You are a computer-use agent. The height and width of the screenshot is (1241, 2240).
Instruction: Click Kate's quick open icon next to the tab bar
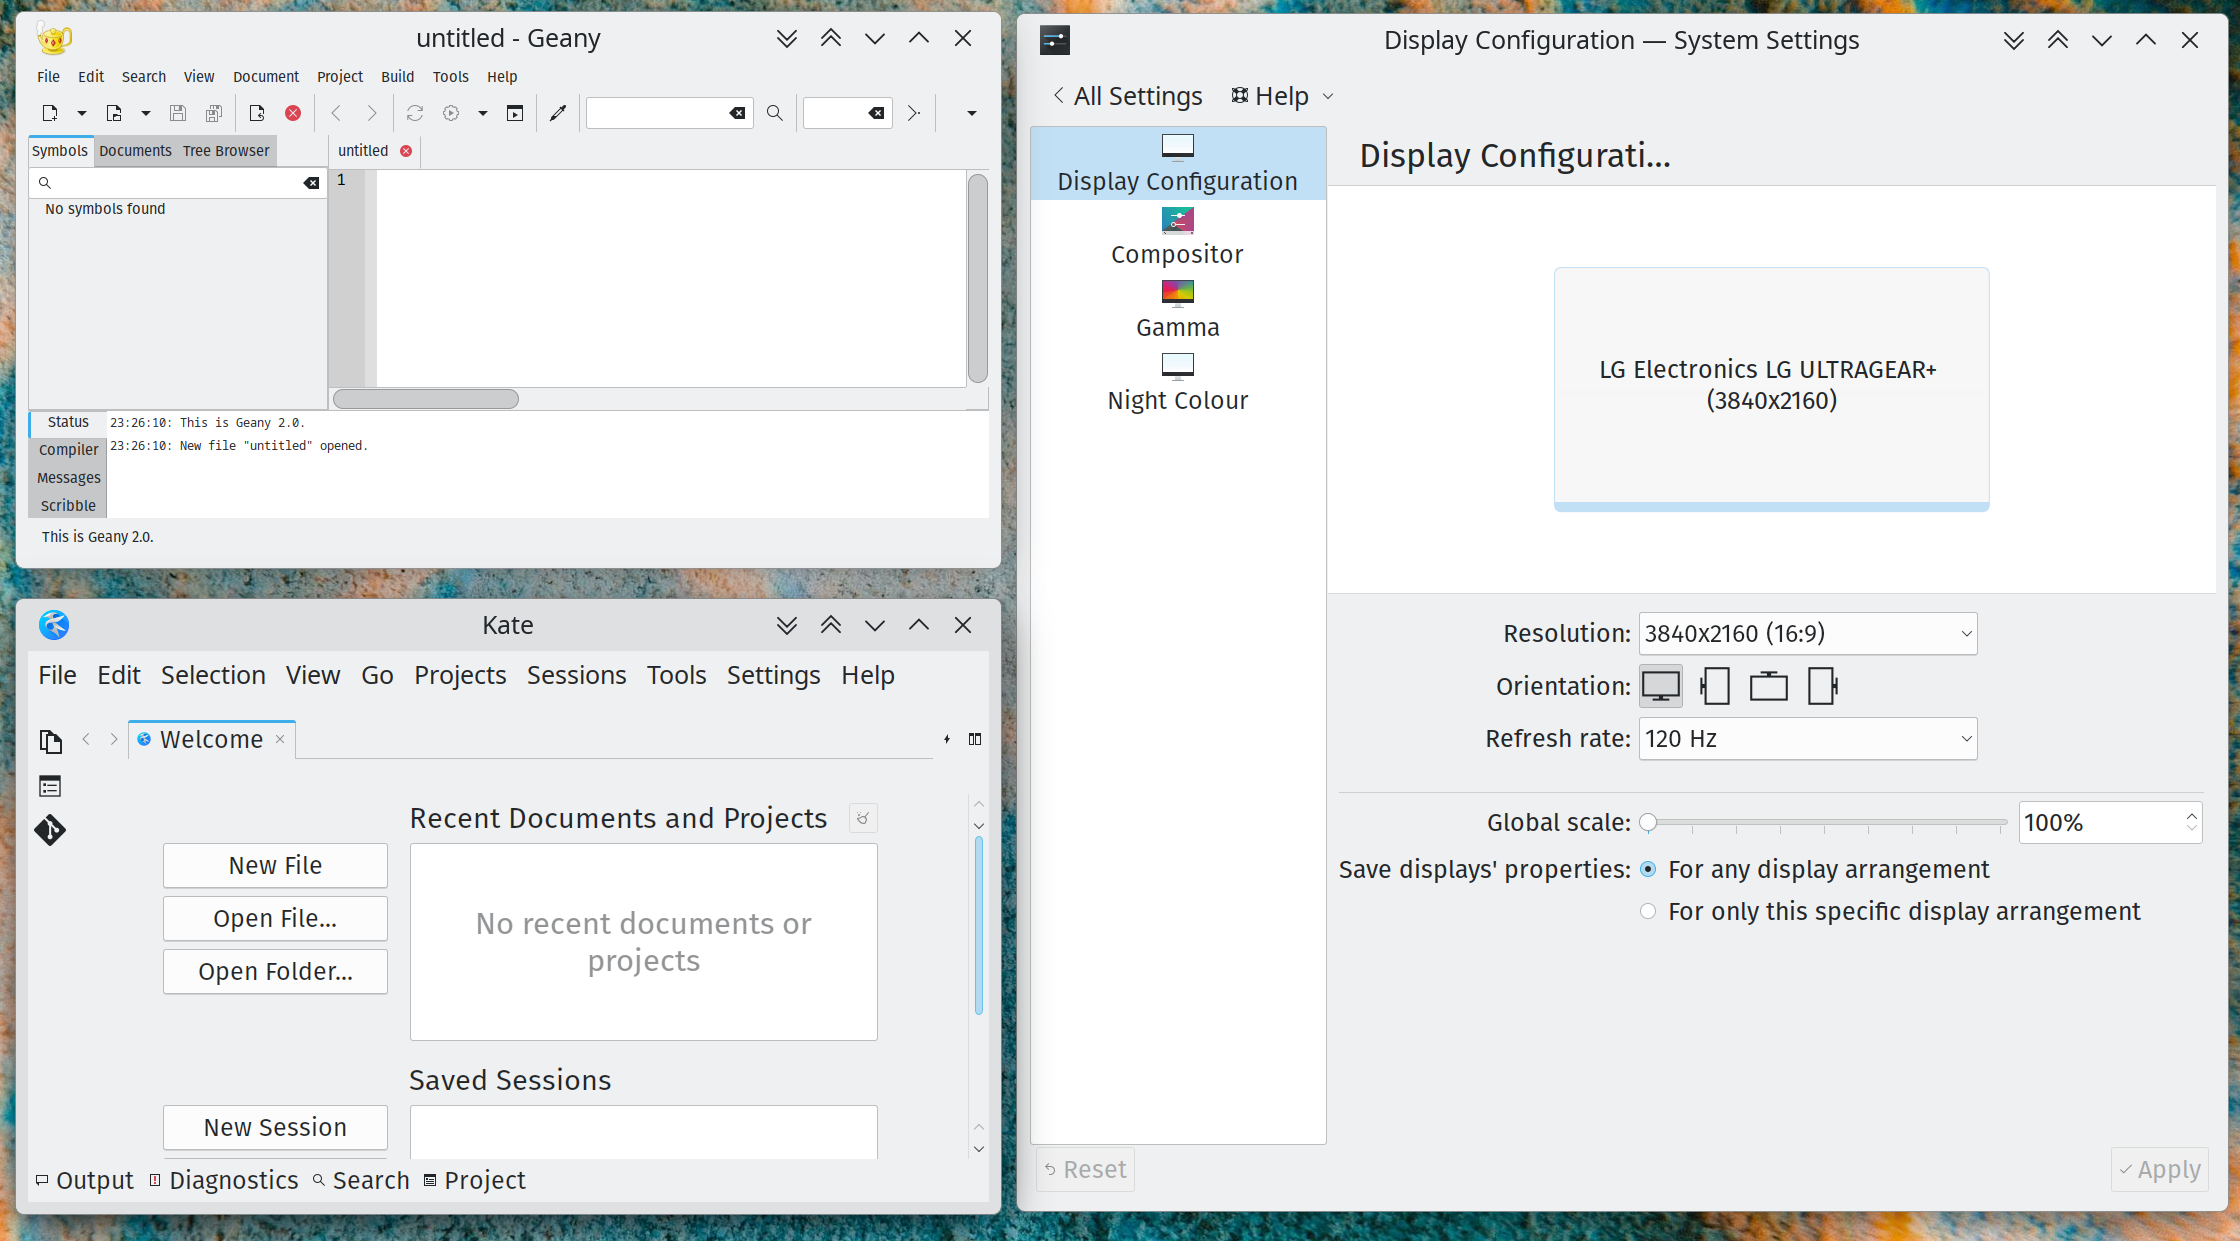947,739
